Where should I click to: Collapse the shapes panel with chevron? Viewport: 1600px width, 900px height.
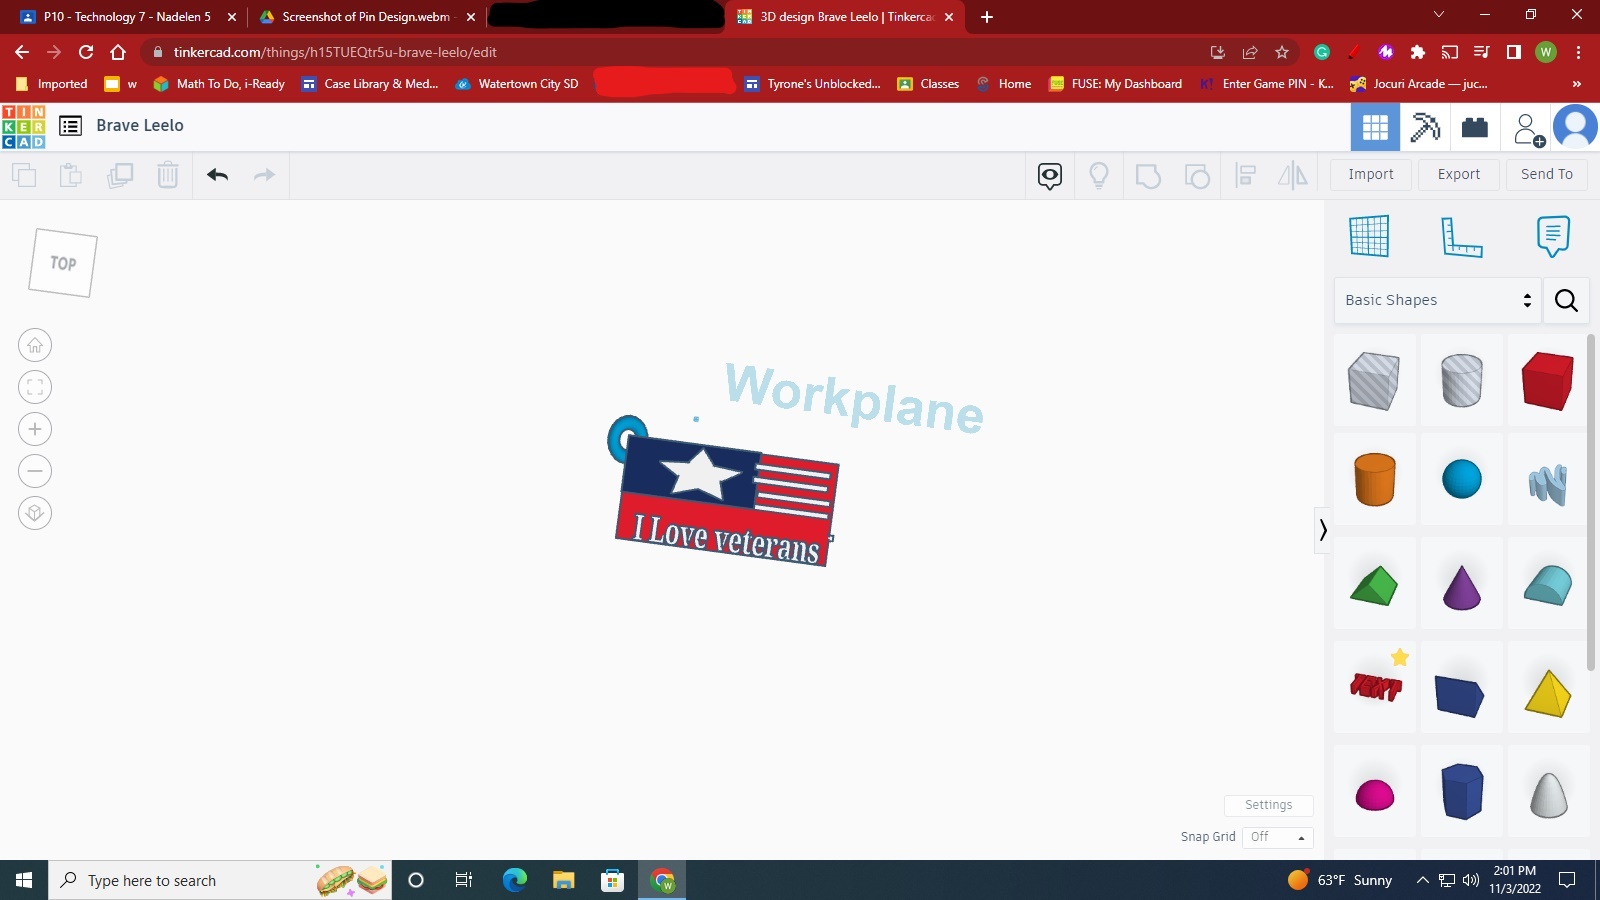coord(1322,530)
